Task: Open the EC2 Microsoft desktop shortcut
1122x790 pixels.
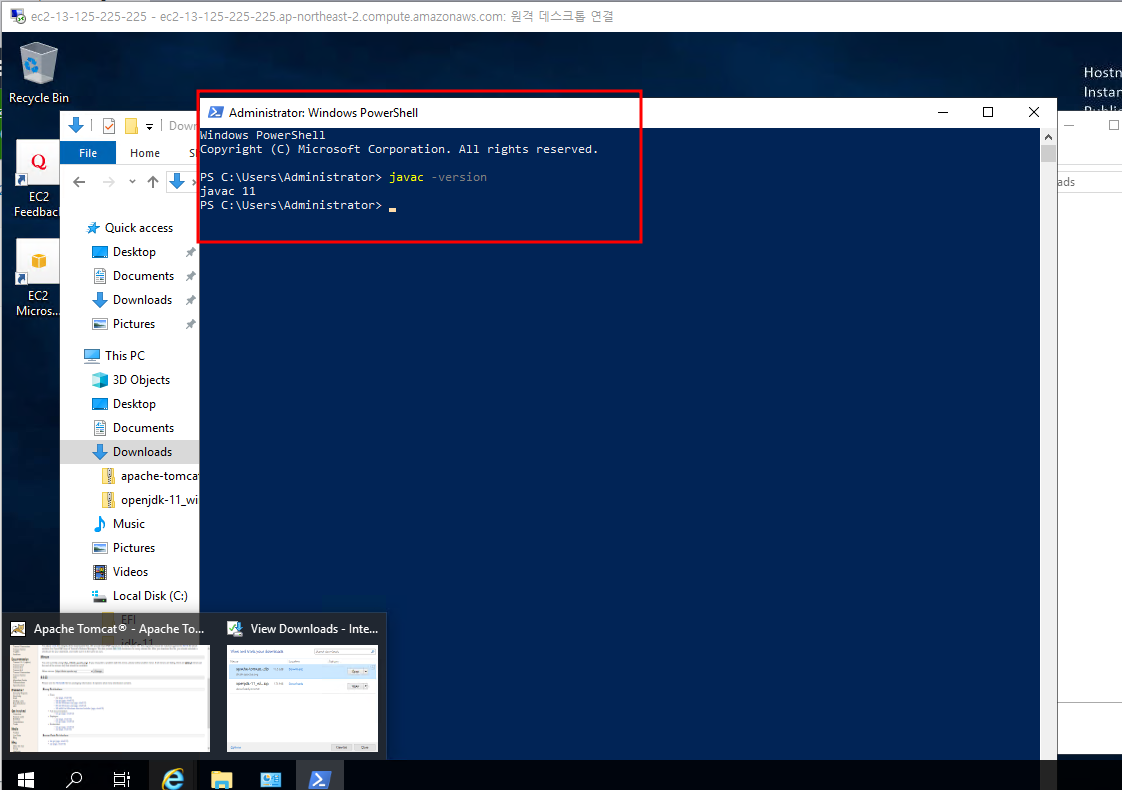Action: [x=37, y=278]
